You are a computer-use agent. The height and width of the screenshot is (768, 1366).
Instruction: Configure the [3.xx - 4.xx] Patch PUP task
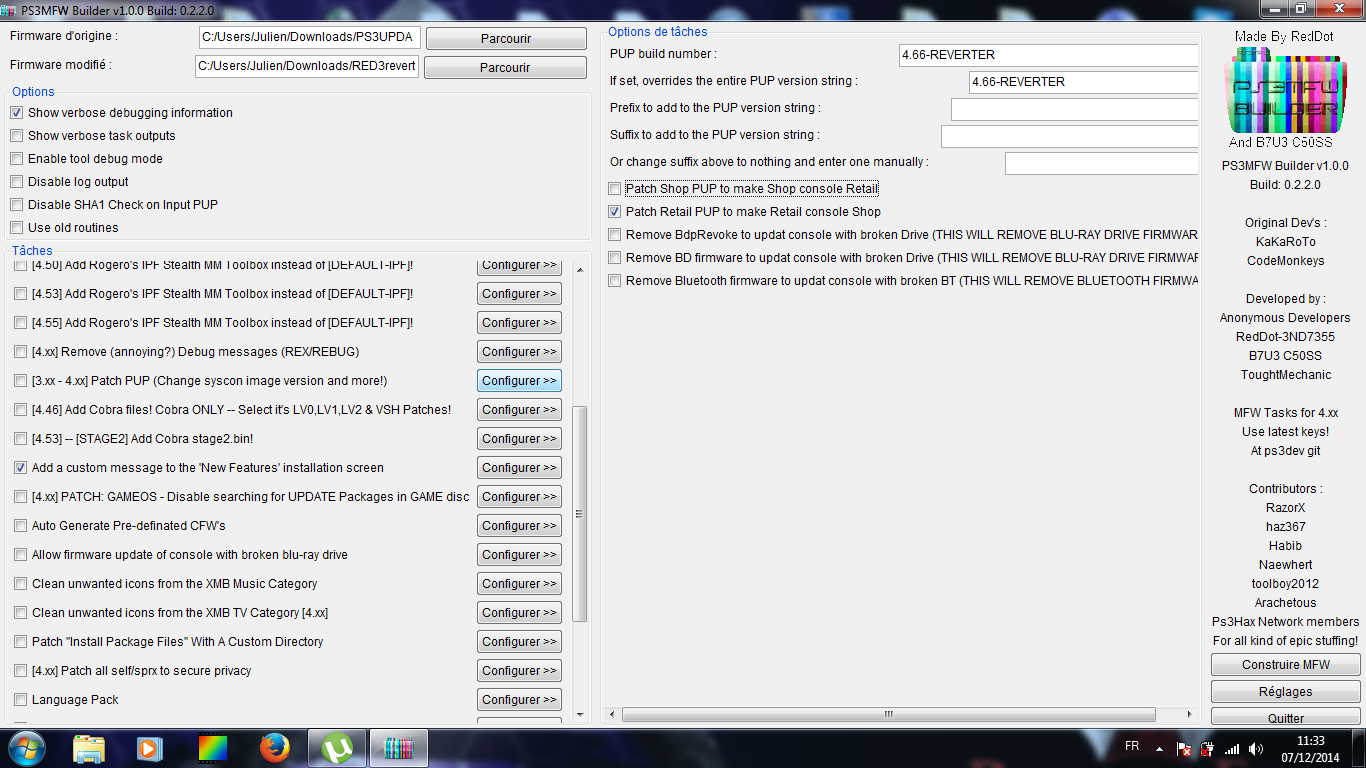click(x=519, y=381)
